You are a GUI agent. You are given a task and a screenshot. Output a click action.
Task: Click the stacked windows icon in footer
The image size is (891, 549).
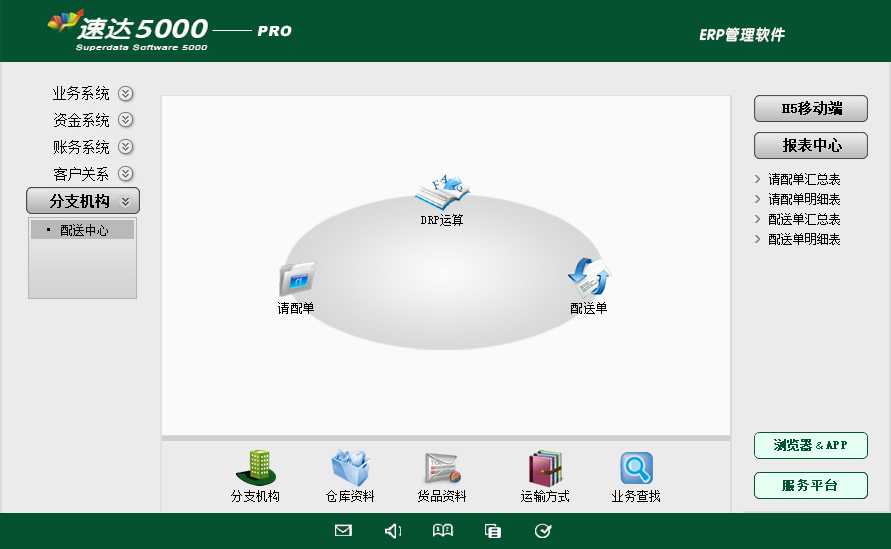pyautogui.click(x=493, y=531)
